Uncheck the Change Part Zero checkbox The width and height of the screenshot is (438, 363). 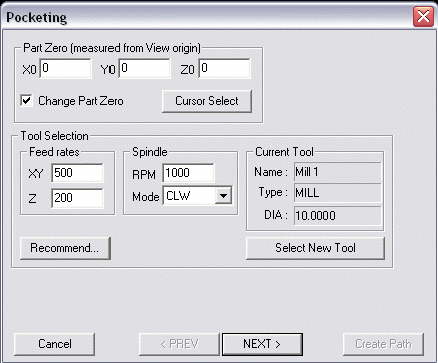click(x=26, y=100)
